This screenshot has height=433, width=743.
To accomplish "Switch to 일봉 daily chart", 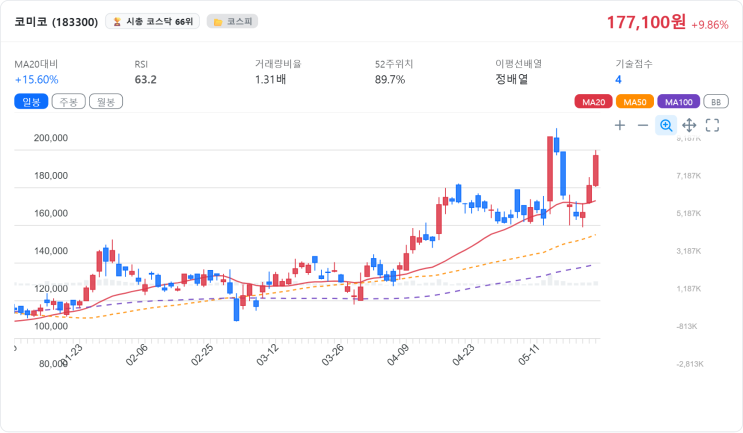I will click(x=31, y=101).
